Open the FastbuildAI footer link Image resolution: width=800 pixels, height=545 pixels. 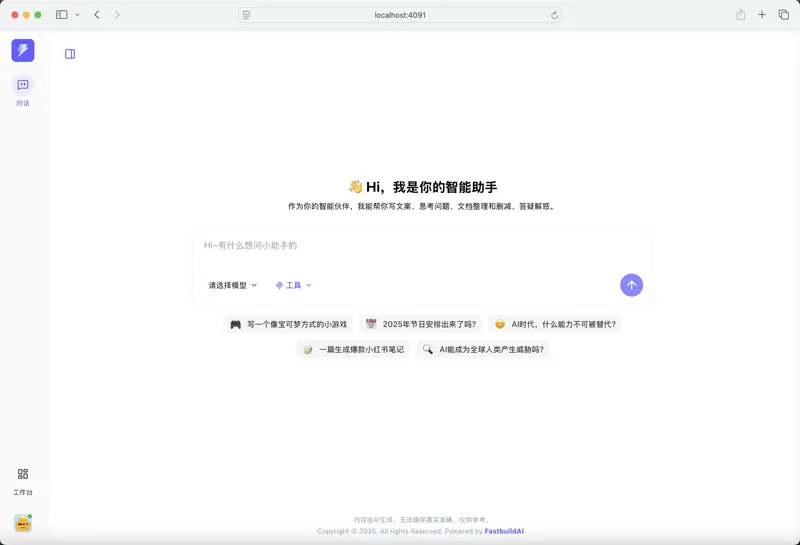point(503,531)
